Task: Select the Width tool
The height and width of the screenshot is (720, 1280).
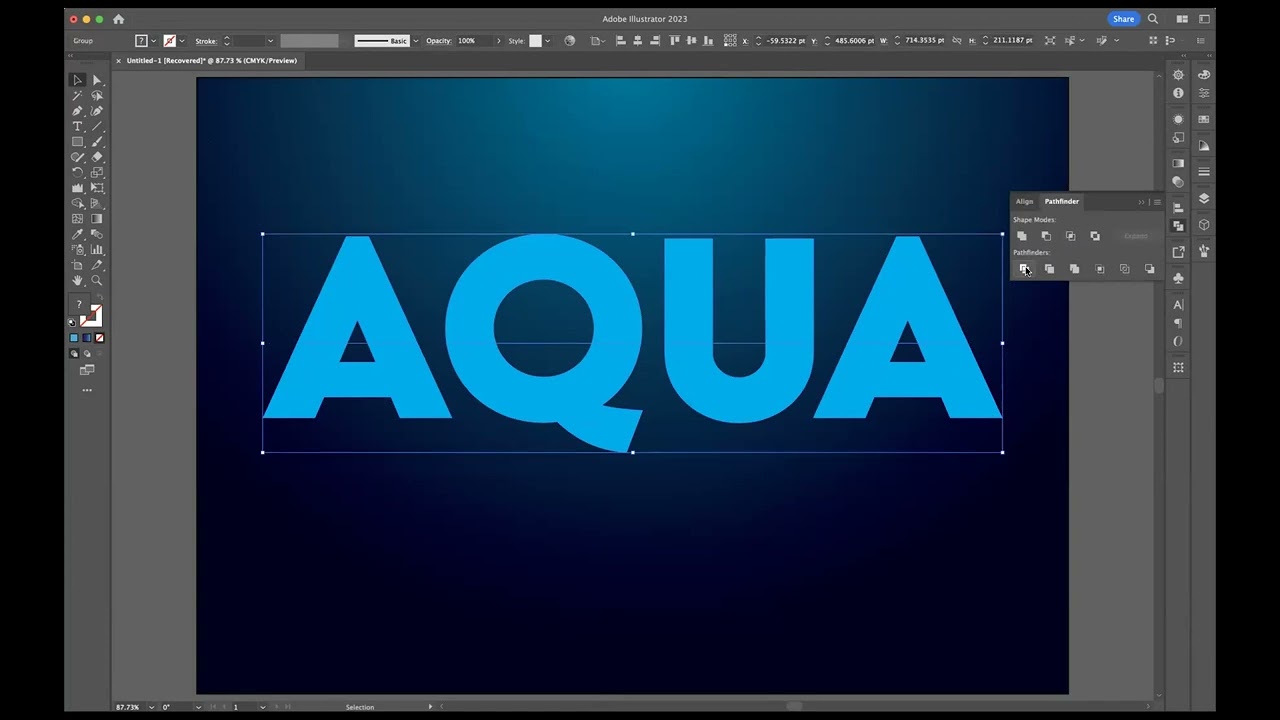Action: pos(77,188)
